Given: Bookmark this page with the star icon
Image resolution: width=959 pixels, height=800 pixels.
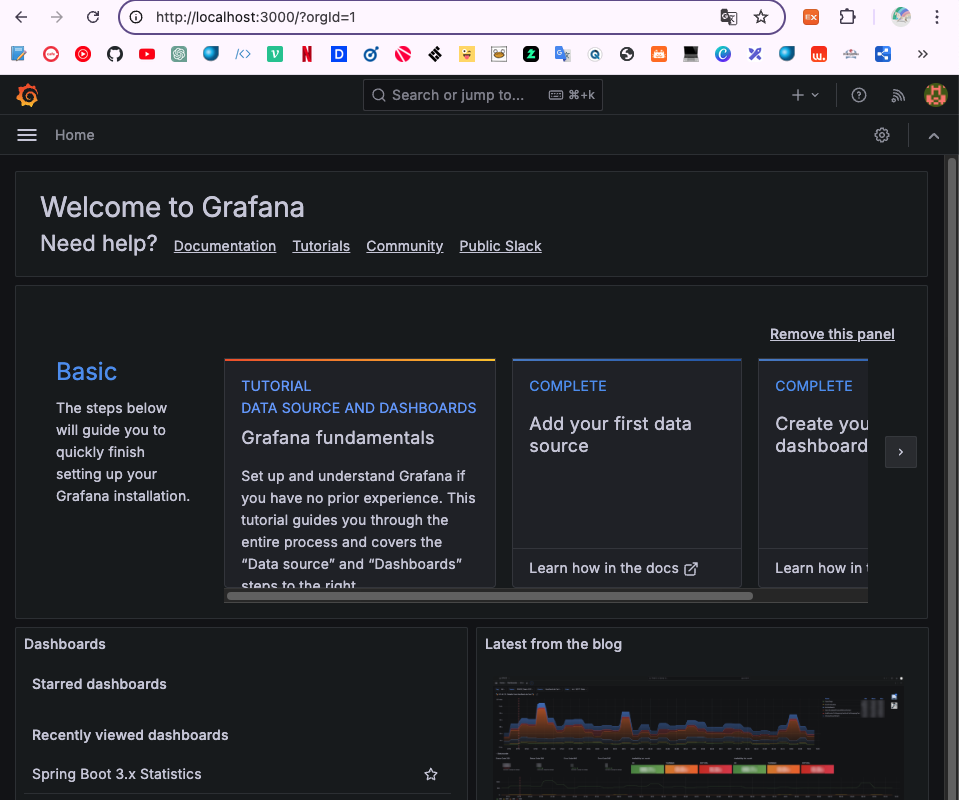Looking at the screenshot, I should point(760,17).
